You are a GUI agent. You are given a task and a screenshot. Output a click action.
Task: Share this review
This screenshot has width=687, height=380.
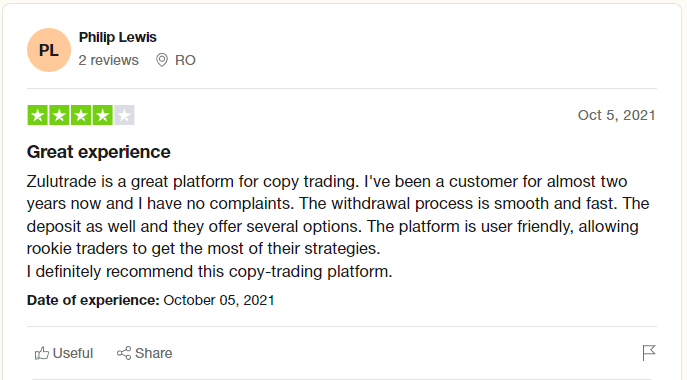pos(145,353)
